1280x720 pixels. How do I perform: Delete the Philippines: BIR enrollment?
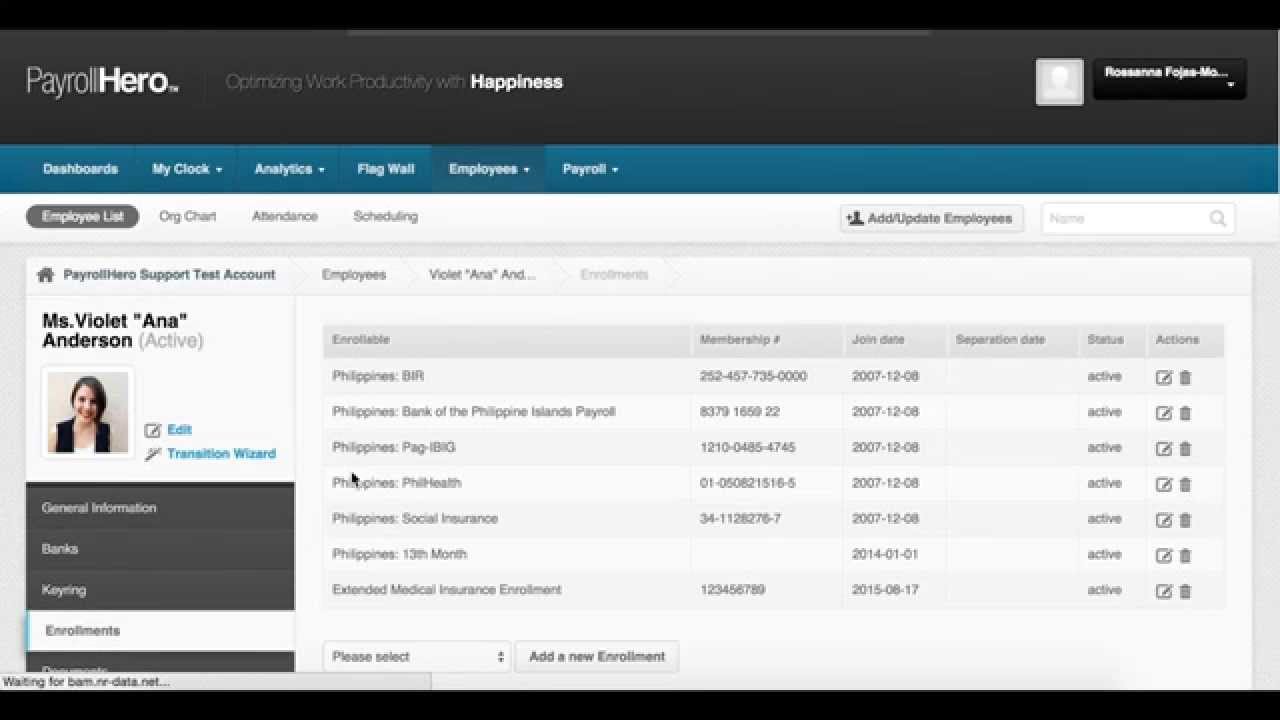[1185, 377]
